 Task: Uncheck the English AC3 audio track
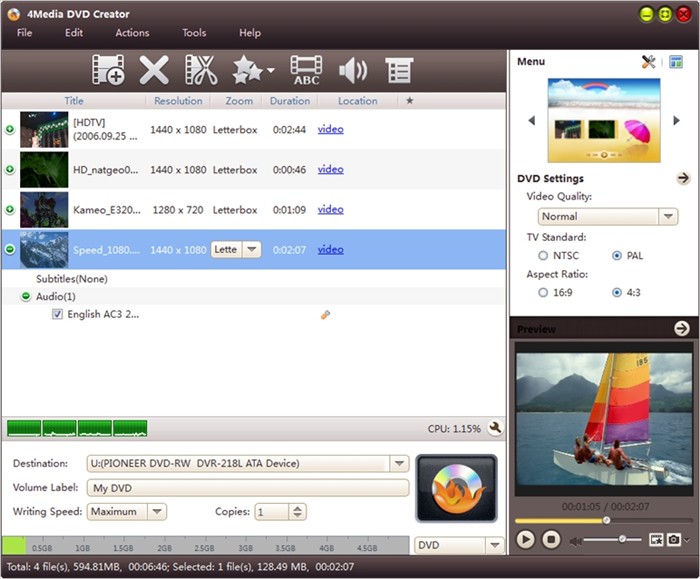[57, 314]
